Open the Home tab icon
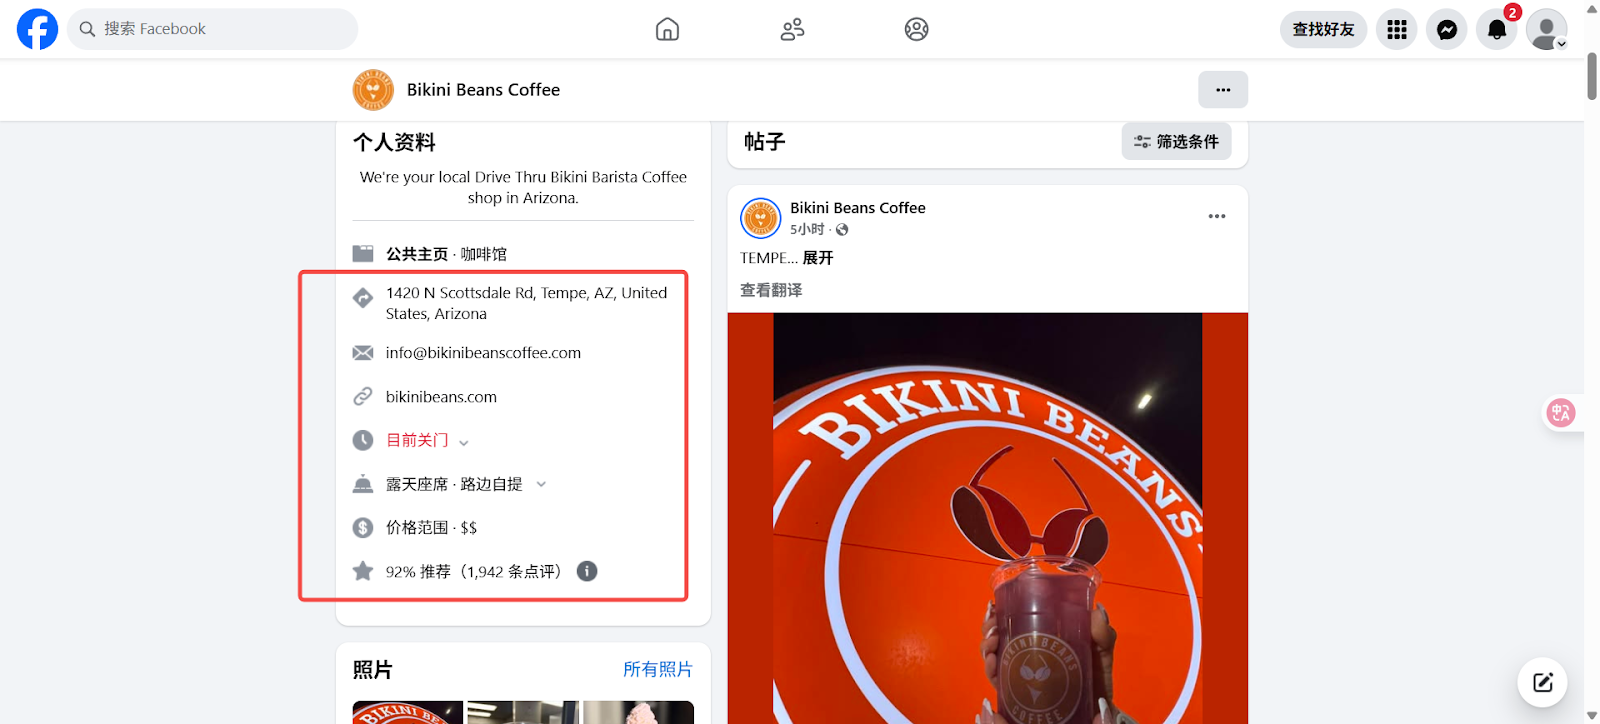Image resolution: width=1600 pixels, height=724 pixels. click(667, 29)
